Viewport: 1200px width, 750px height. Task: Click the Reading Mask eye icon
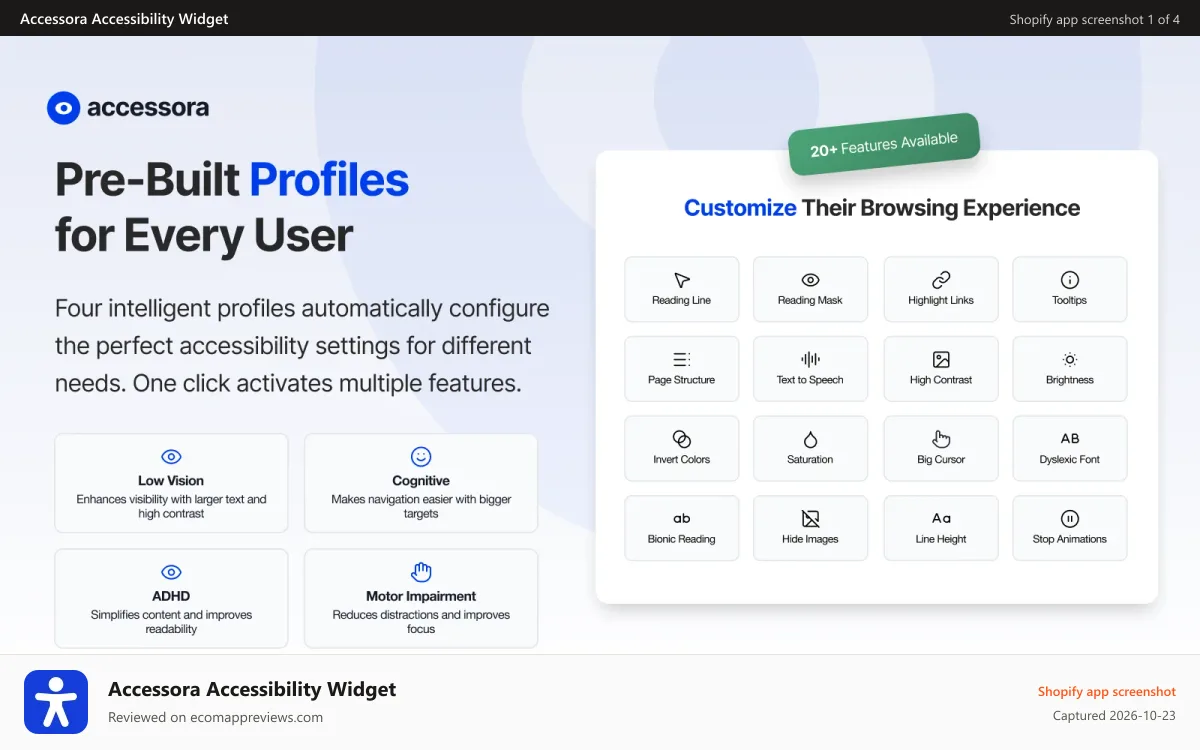[810, 280]
